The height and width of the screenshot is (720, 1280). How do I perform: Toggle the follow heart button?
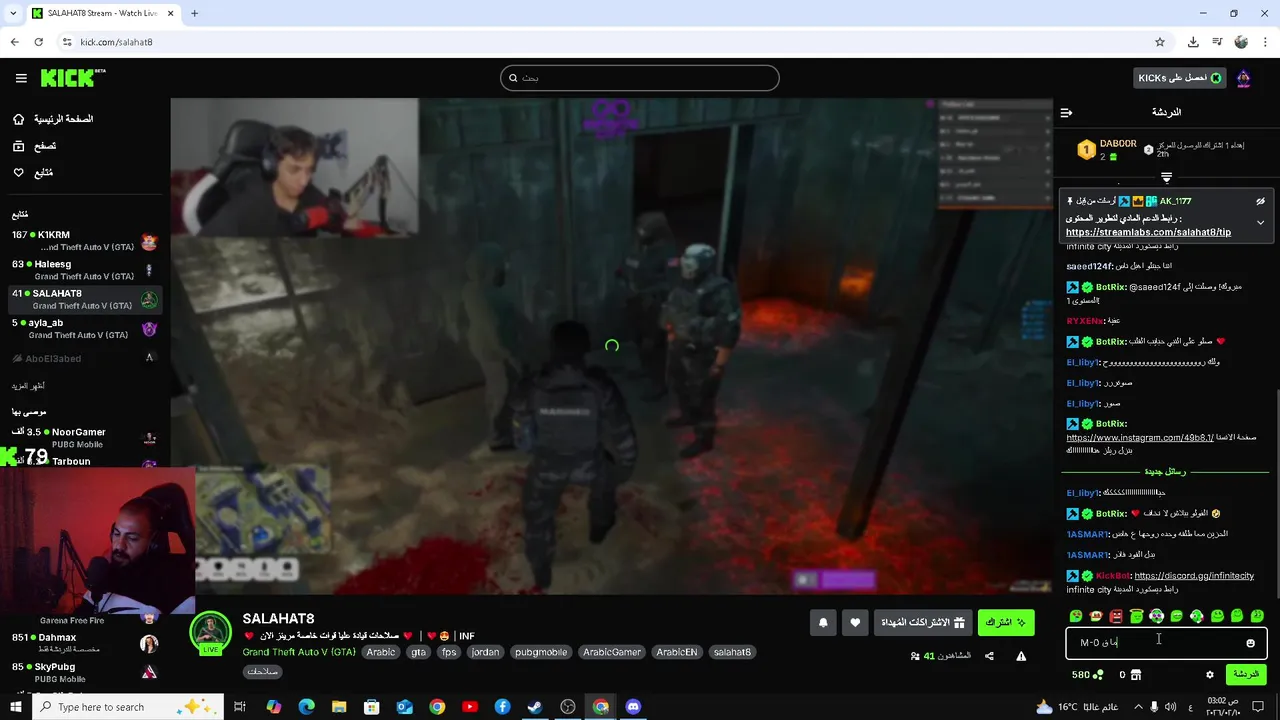pyautogui.click(x=855, y=622)
